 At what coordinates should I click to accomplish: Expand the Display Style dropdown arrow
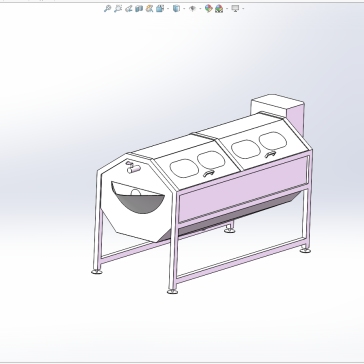tap(184, 9)
